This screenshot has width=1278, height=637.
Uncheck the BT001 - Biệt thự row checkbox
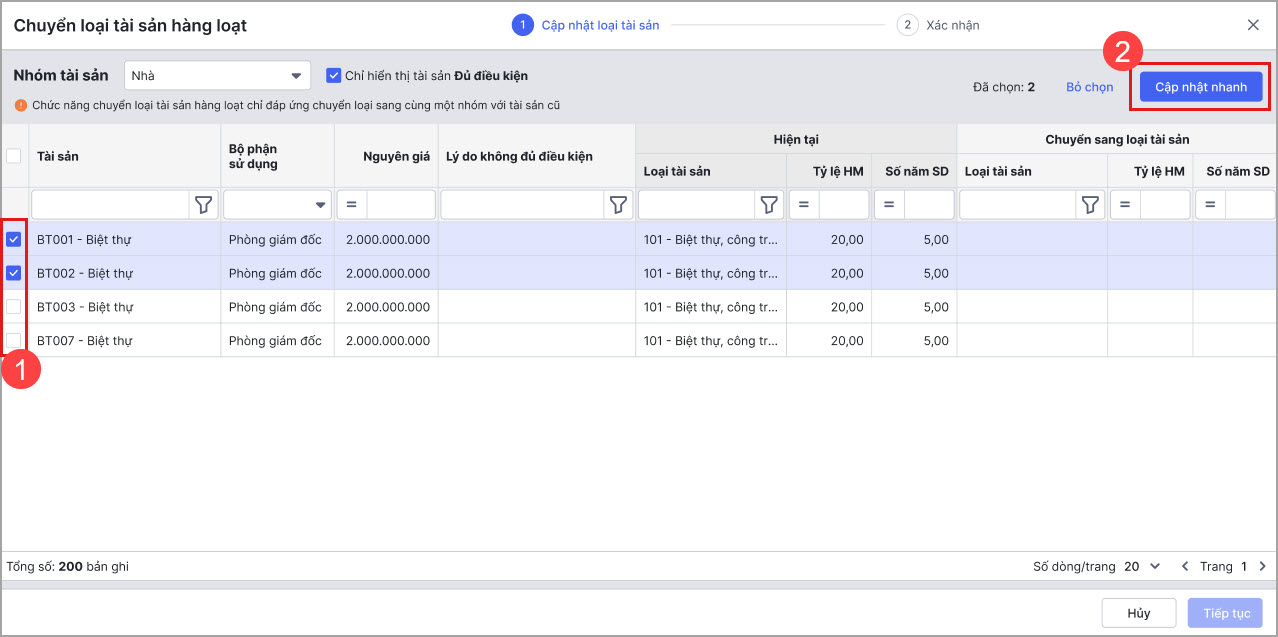[x=14, y=239]
